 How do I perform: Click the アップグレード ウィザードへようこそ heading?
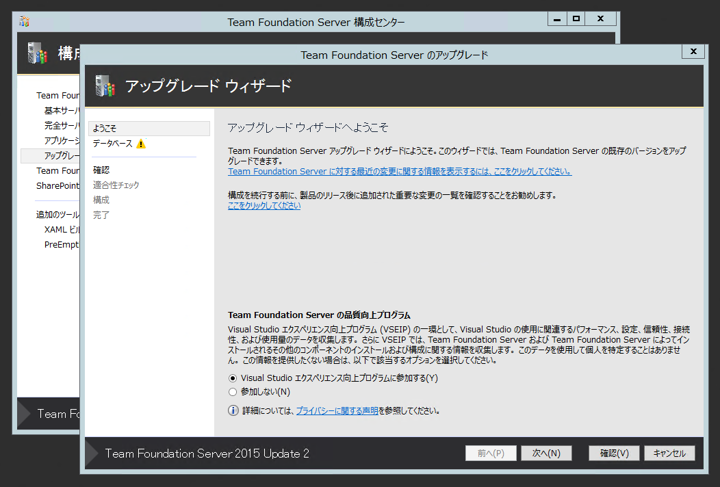(308, 128)
